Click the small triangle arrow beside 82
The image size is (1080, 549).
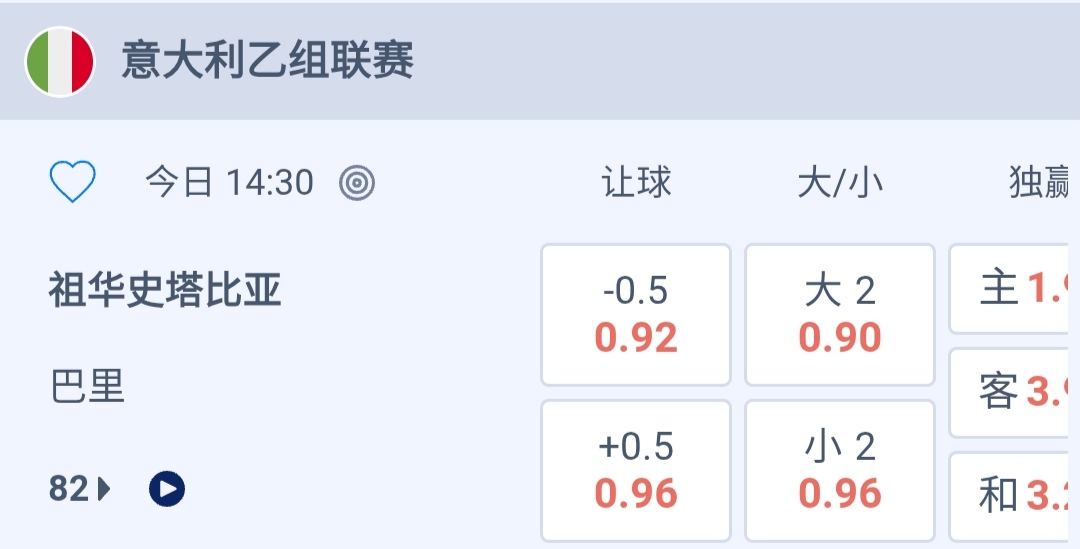(104, 489)
